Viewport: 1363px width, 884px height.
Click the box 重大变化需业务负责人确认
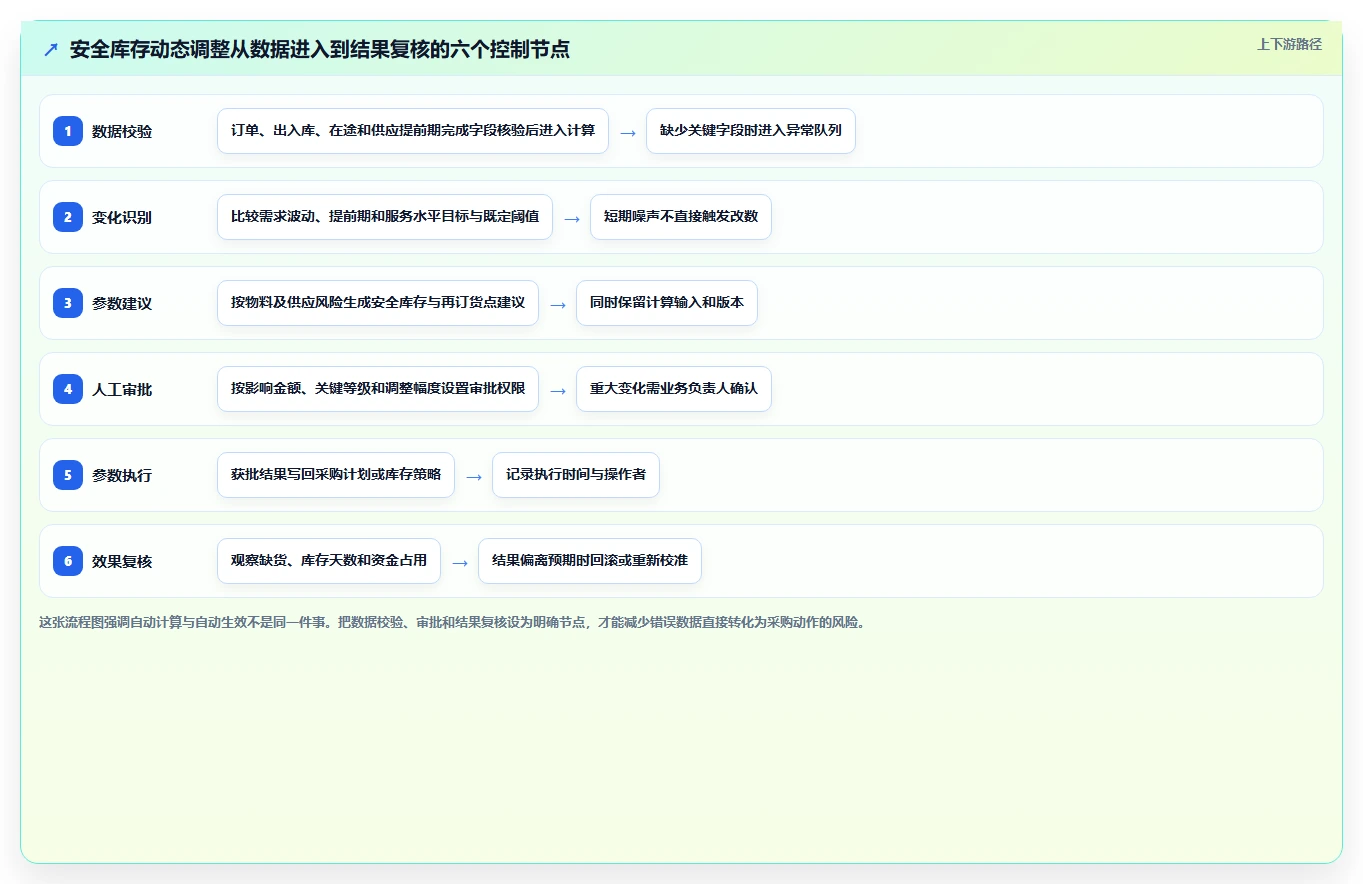(x=674, y=389)
